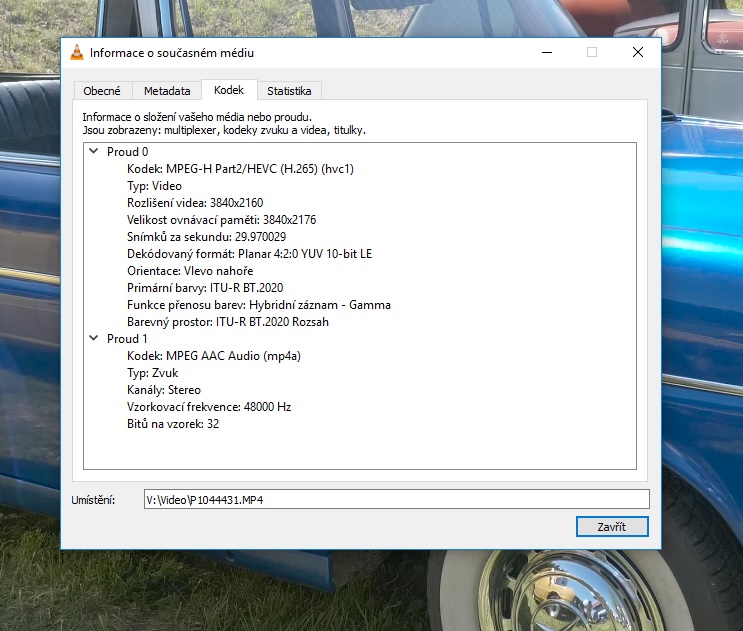This screenshot has height=631, width=743.
Task: Collapse the Proud 1 stream section
Action: click(94, 339)
